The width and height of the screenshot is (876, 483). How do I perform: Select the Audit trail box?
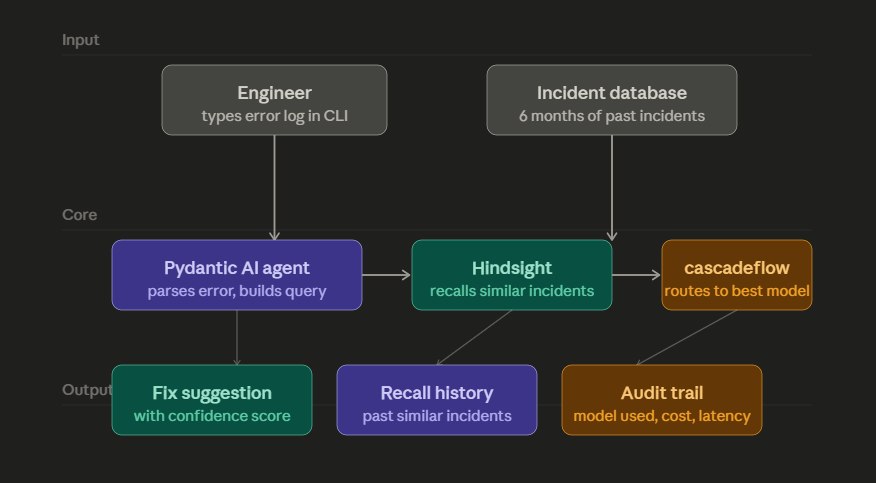click(x=662, y=400)
